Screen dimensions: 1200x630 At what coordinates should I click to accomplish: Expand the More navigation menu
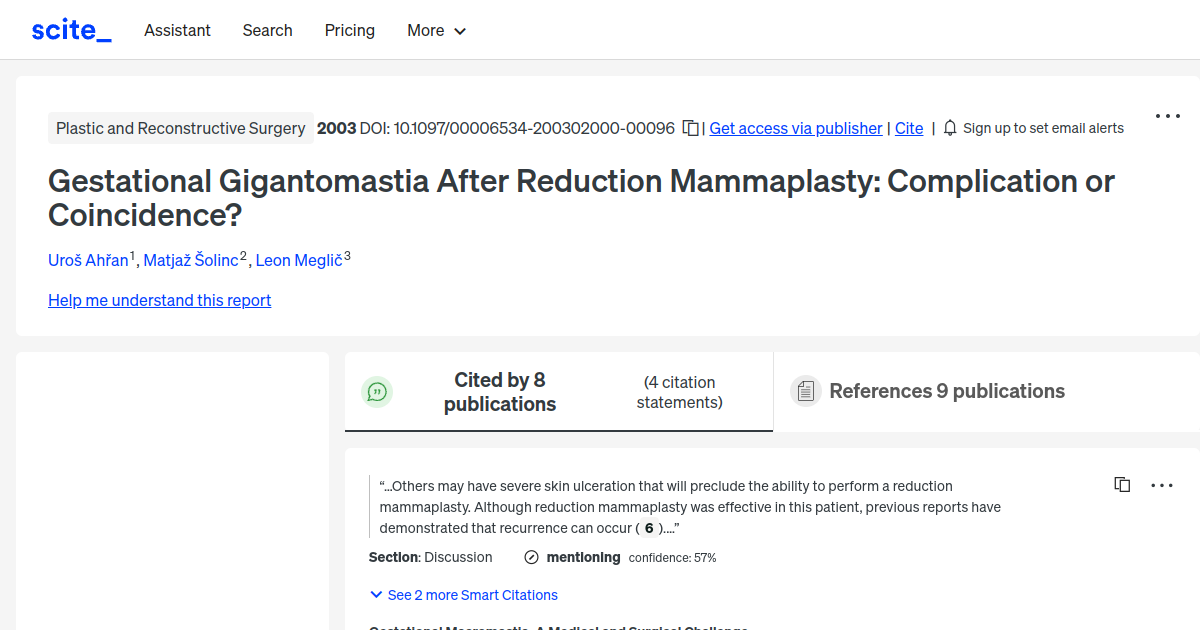point(436,30)
